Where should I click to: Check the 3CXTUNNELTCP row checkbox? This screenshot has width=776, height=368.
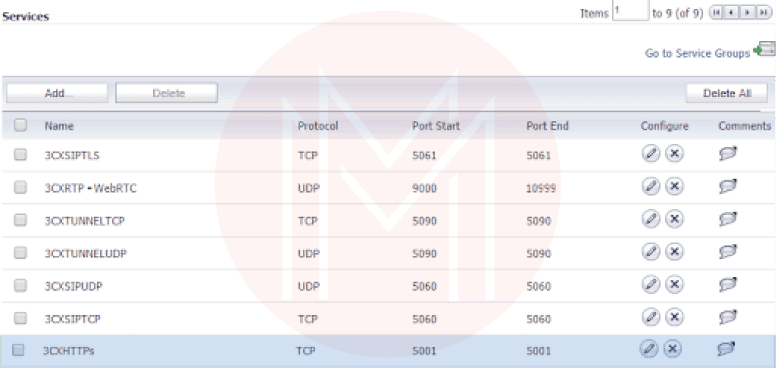(20, 220)
